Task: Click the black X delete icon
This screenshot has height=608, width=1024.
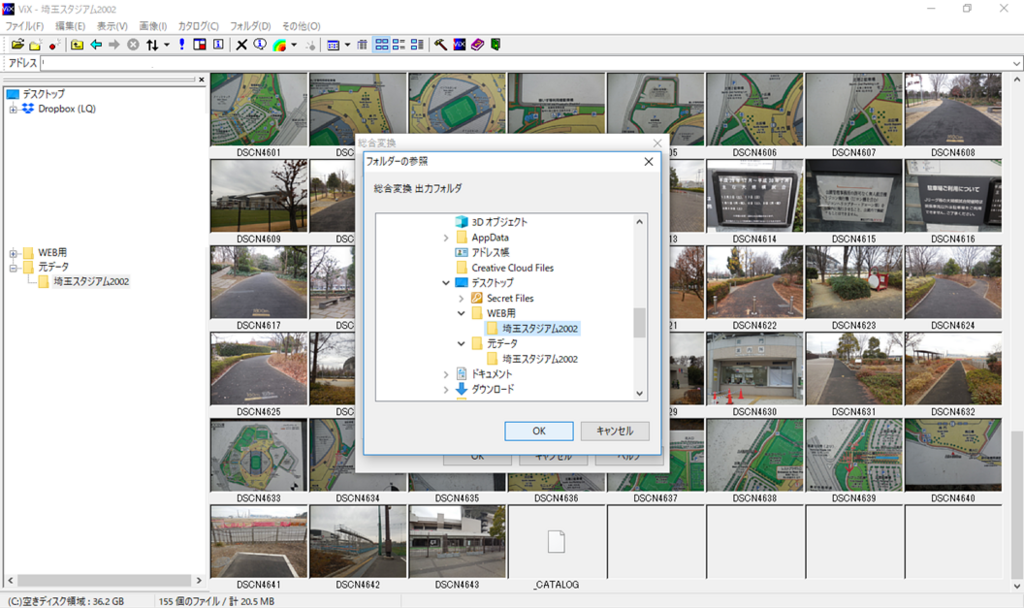Action: click(242, 44)
